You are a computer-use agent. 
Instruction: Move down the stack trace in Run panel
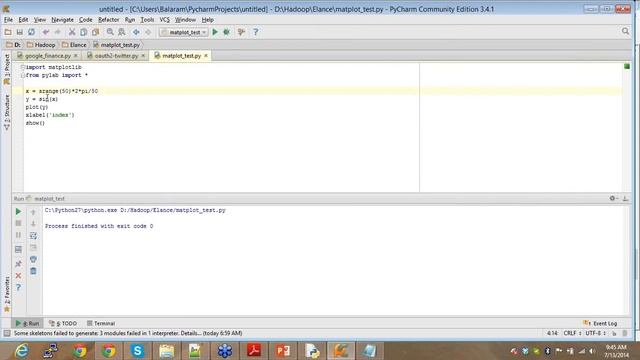coord(33,224)
